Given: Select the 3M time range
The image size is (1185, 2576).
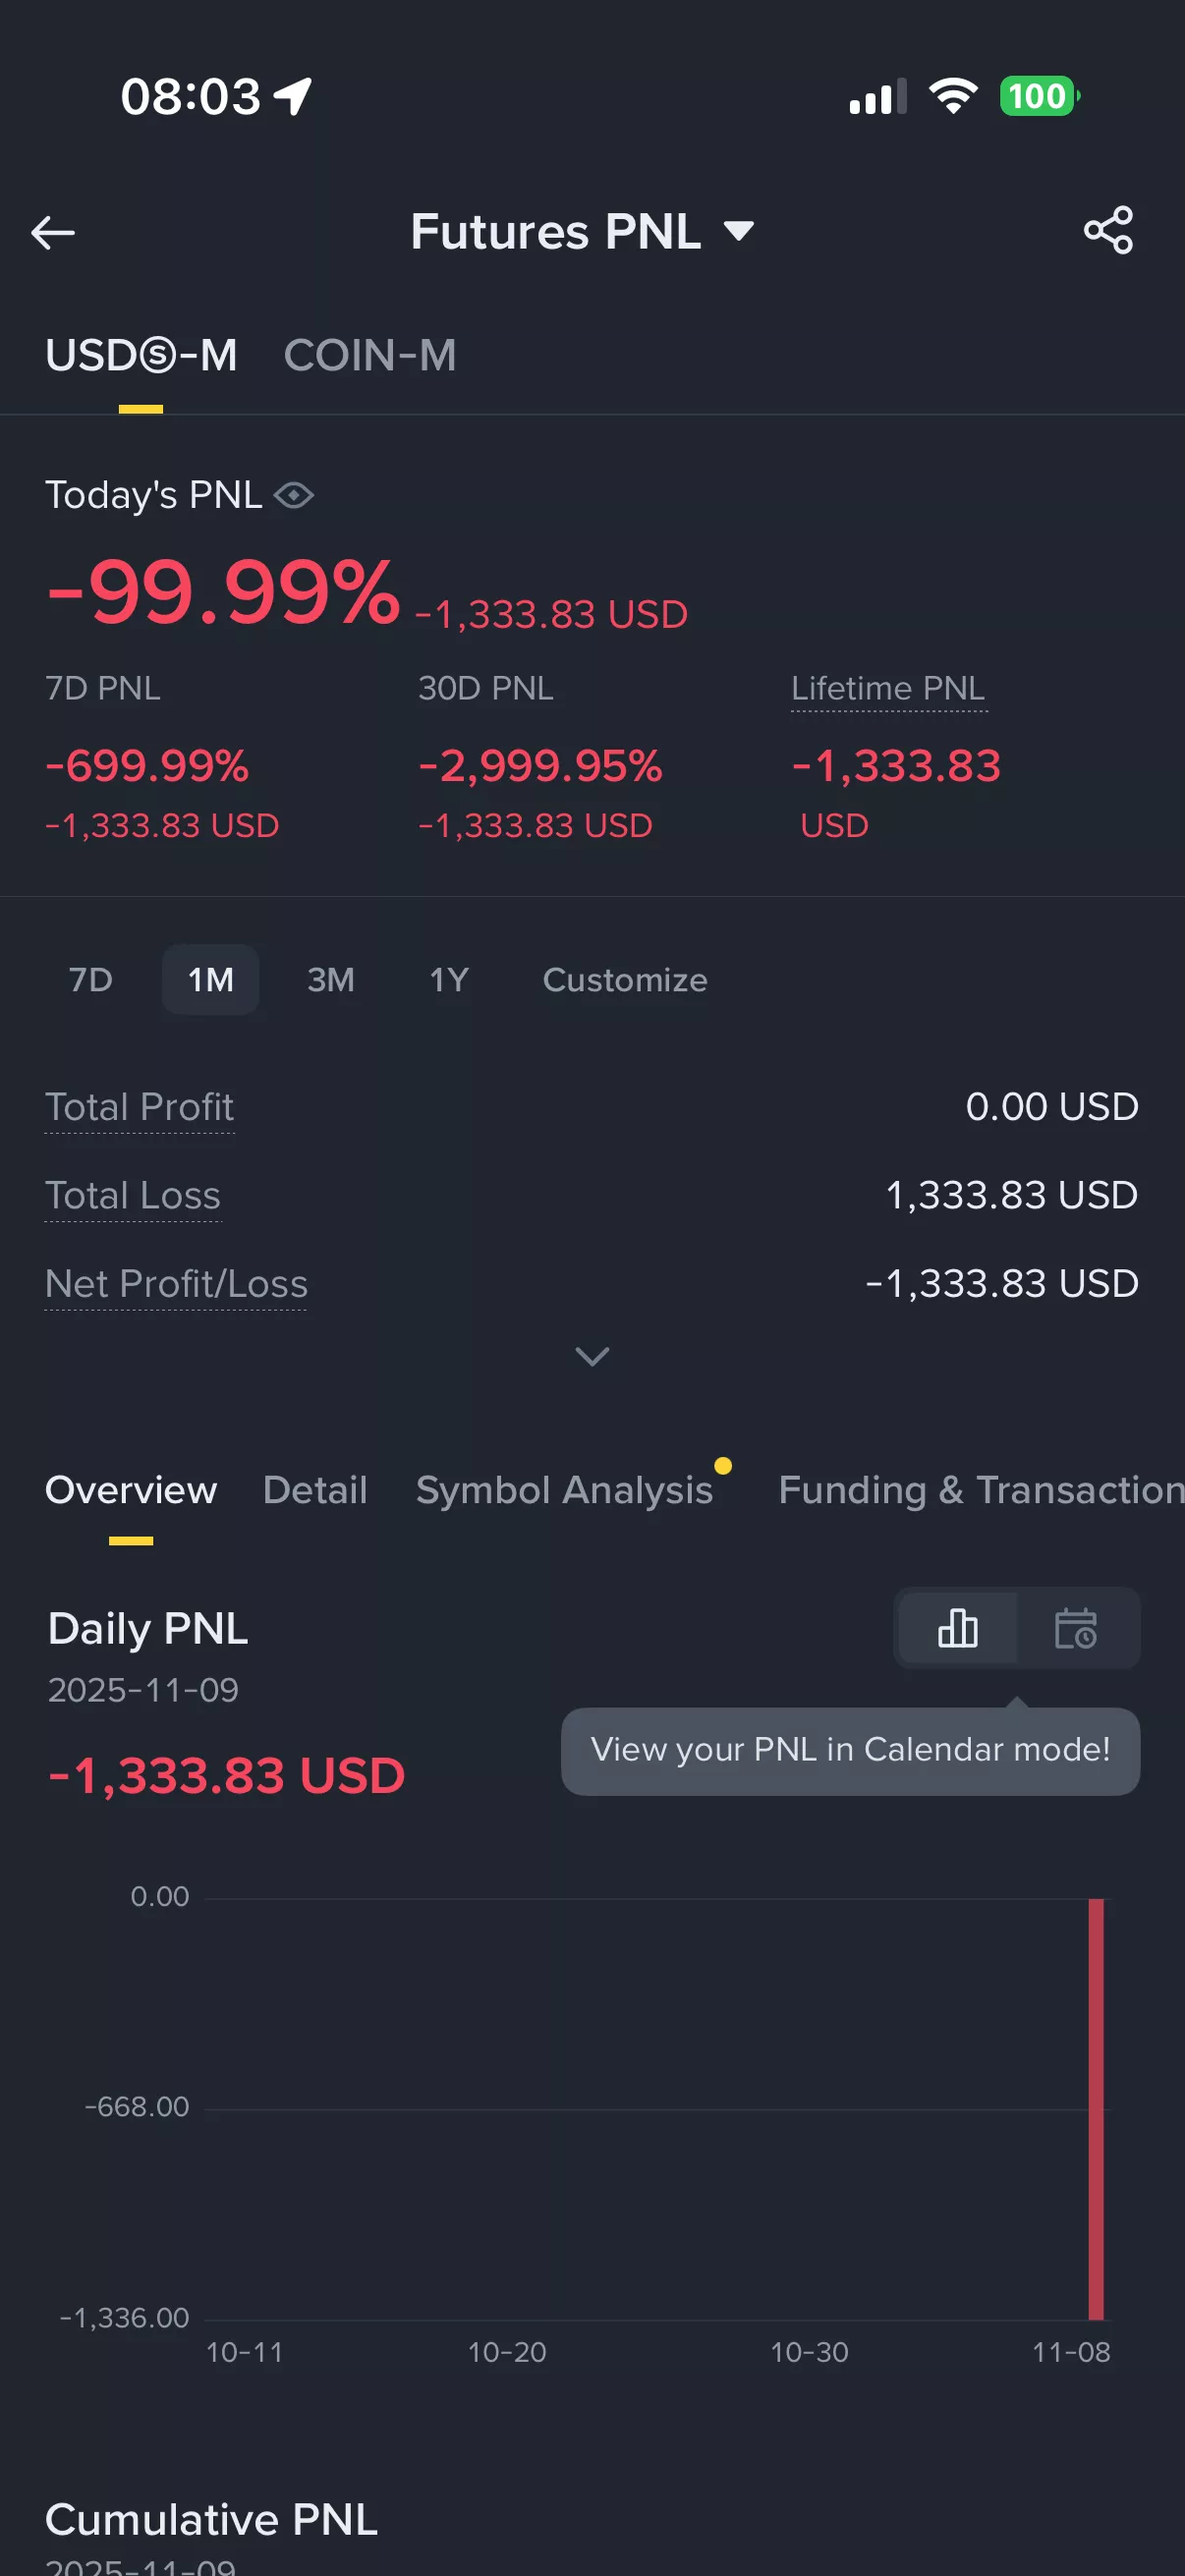Looking at the screenshot, I should pyautogui.click(x=331, y=980).
